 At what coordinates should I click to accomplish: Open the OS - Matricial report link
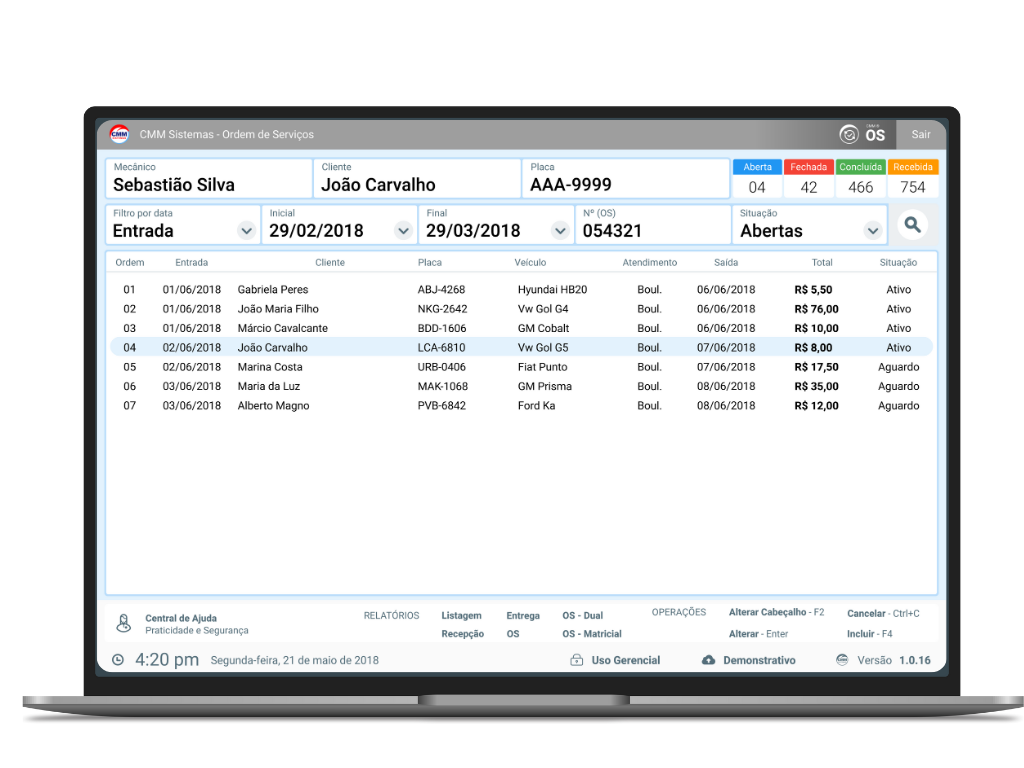(591, 634)
